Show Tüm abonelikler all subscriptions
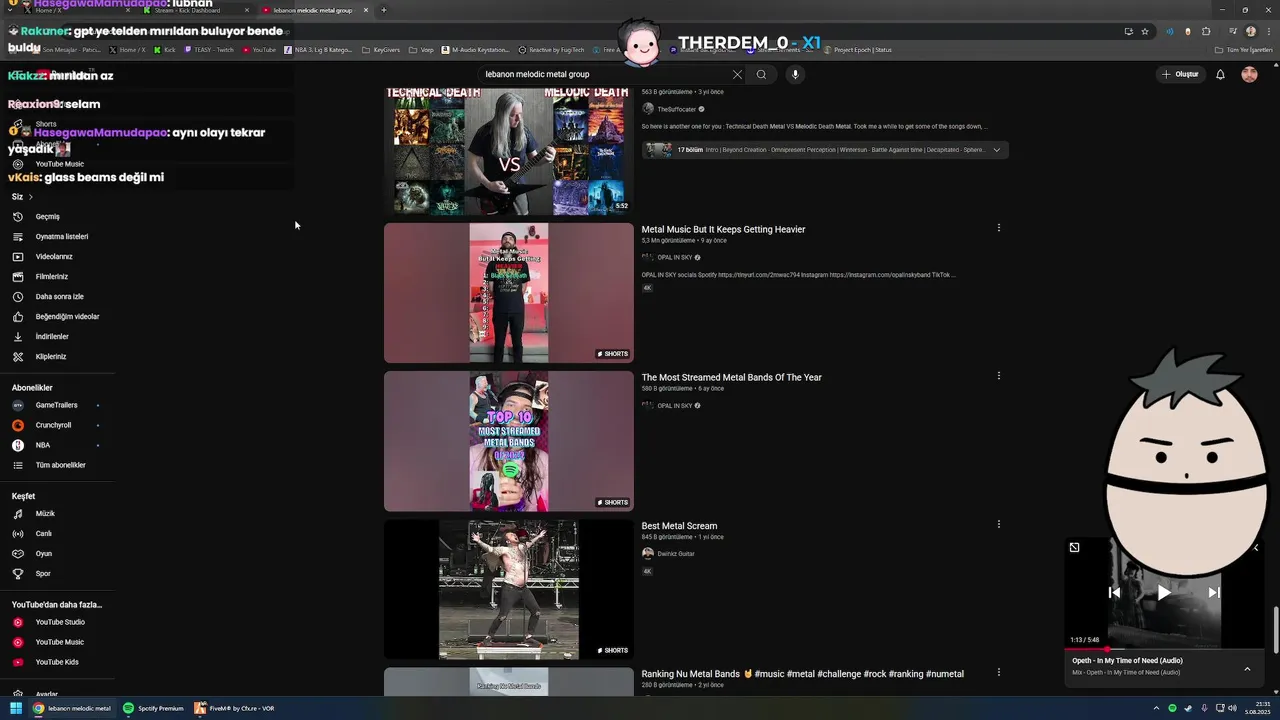Screen dimensions: 1280x720 click(x=60, y=465)
